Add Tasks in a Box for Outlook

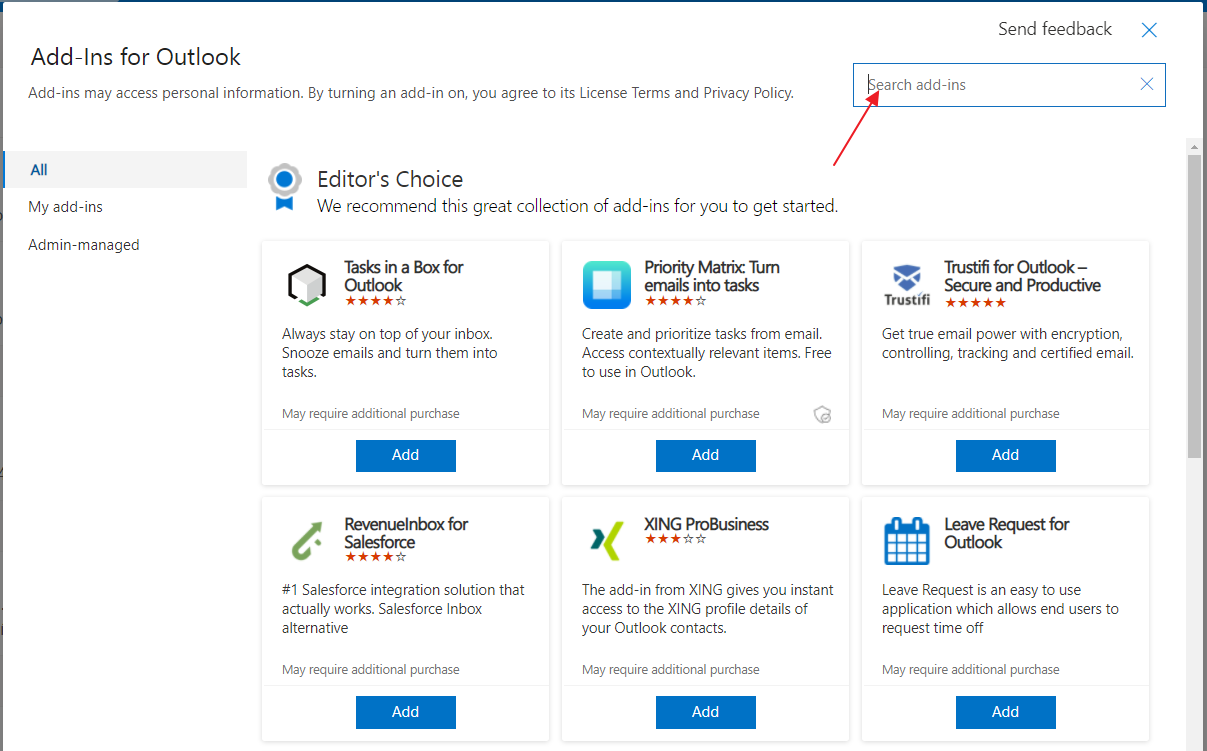point(406,455)
